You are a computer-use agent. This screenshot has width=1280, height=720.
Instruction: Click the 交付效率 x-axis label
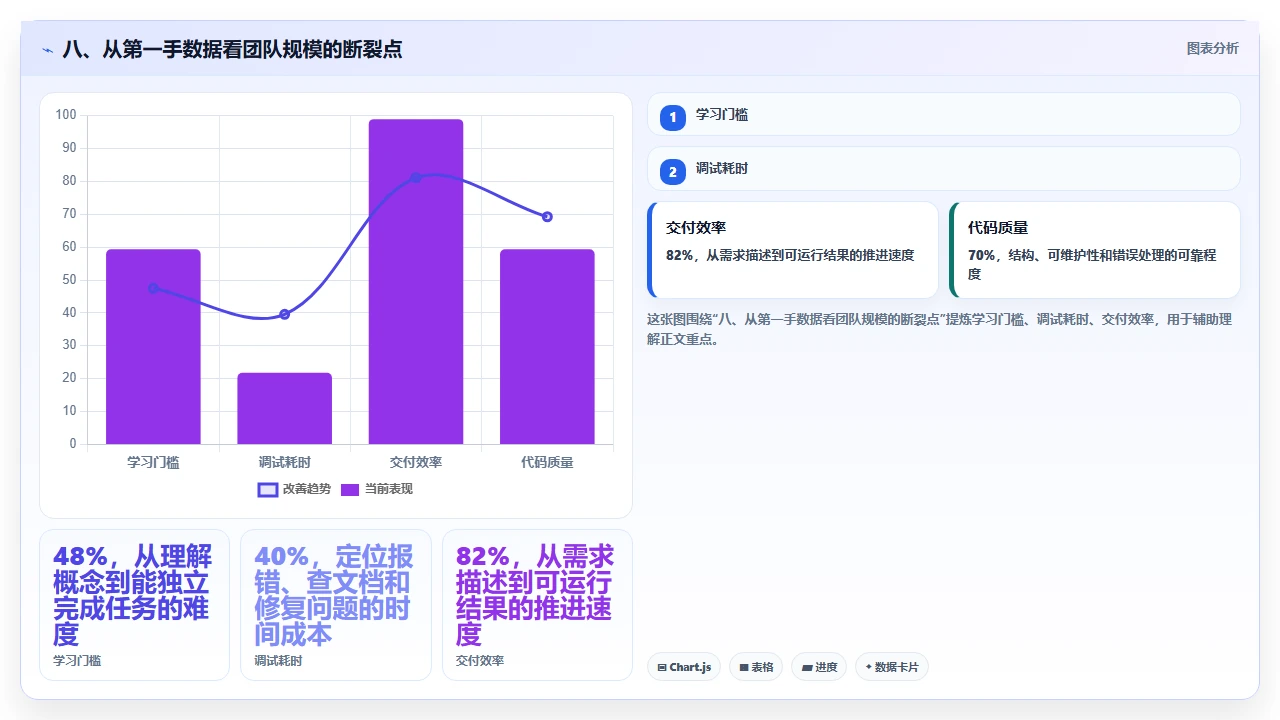(x=416, y=462)
